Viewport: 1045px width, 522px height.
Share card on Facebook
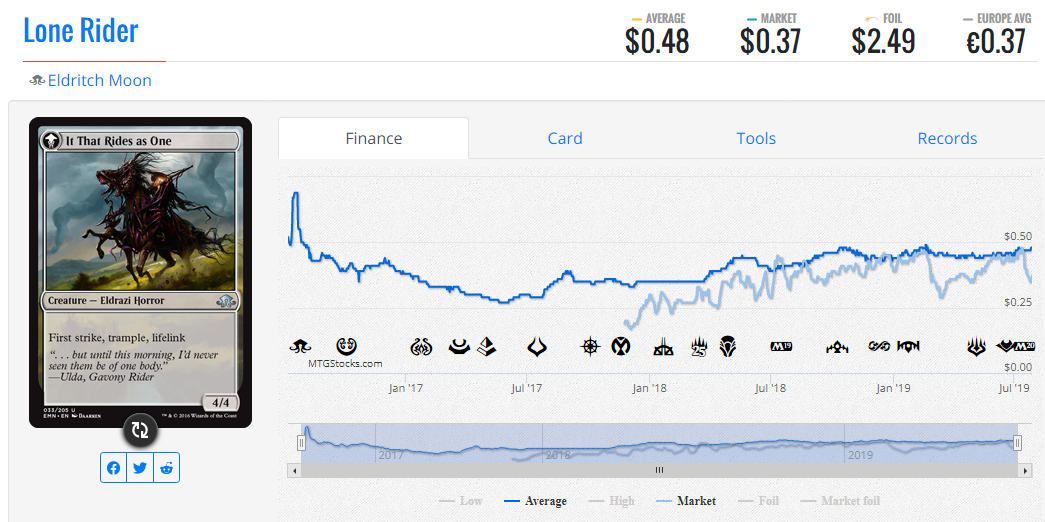point(113,468)
